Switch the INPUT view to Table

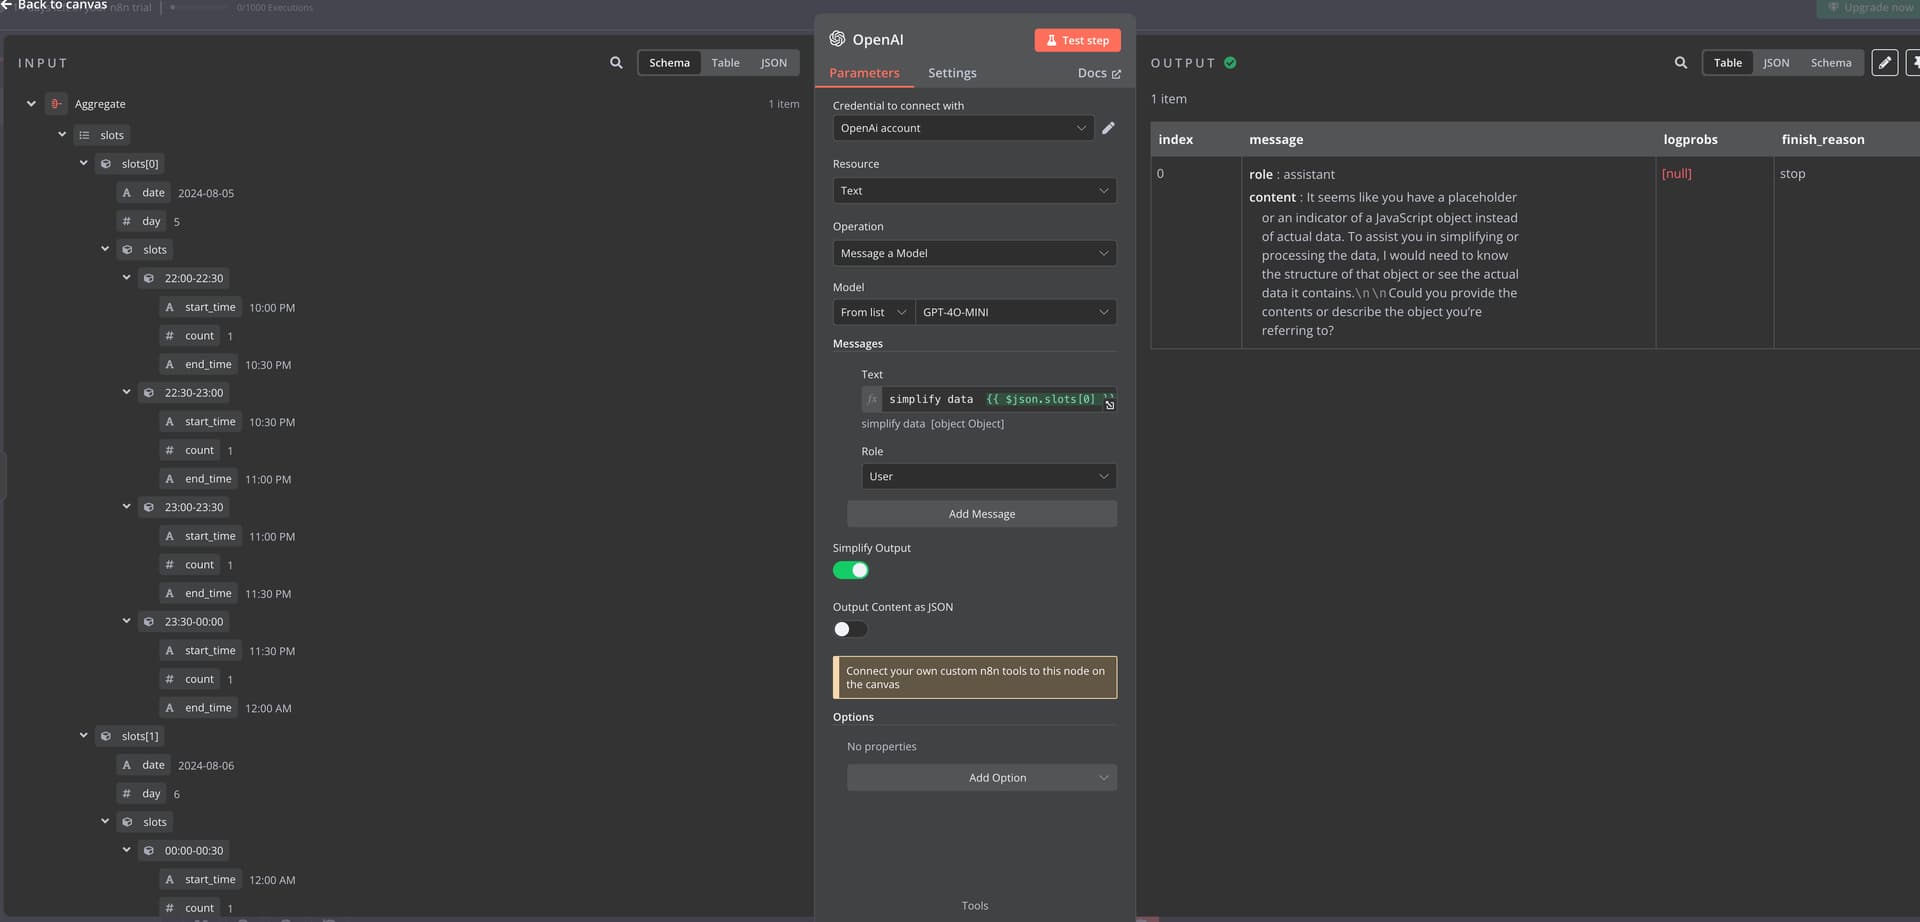tap(725, 63)
